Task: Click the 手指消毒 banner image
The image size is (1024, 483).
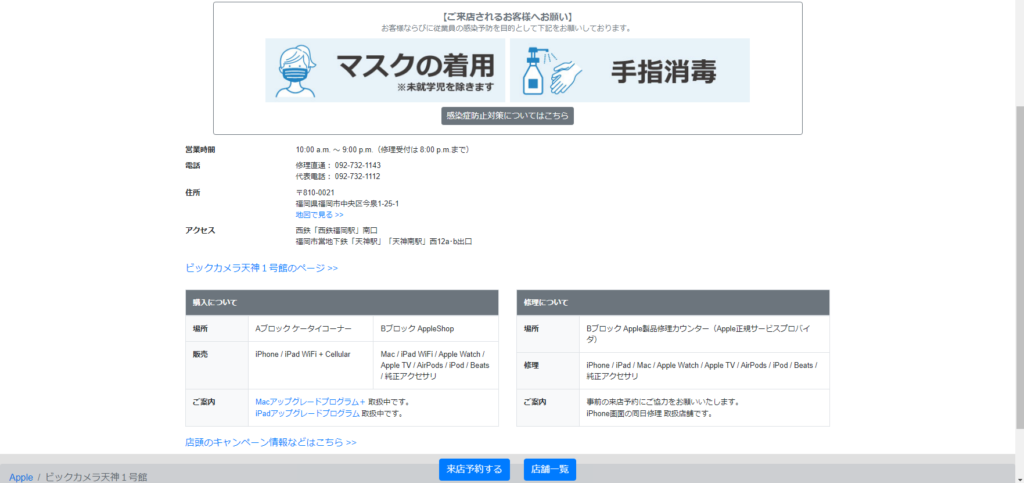Action: click(x=630, y=70)
